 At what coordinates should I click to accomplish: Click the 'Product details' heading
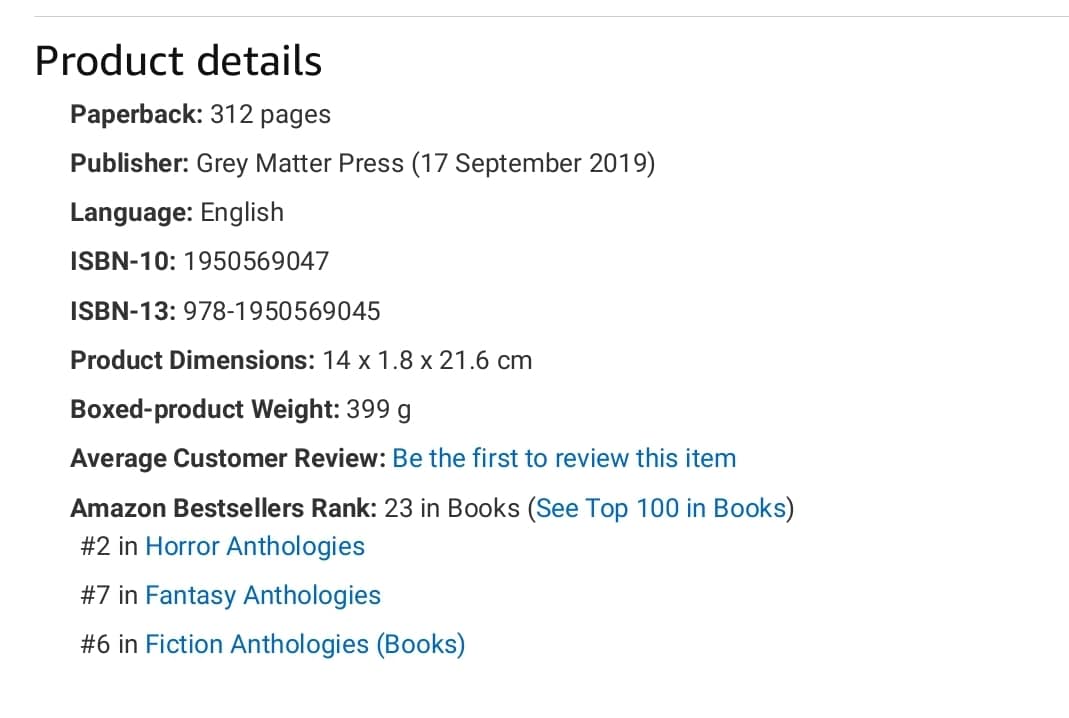(x=178, y=61)
